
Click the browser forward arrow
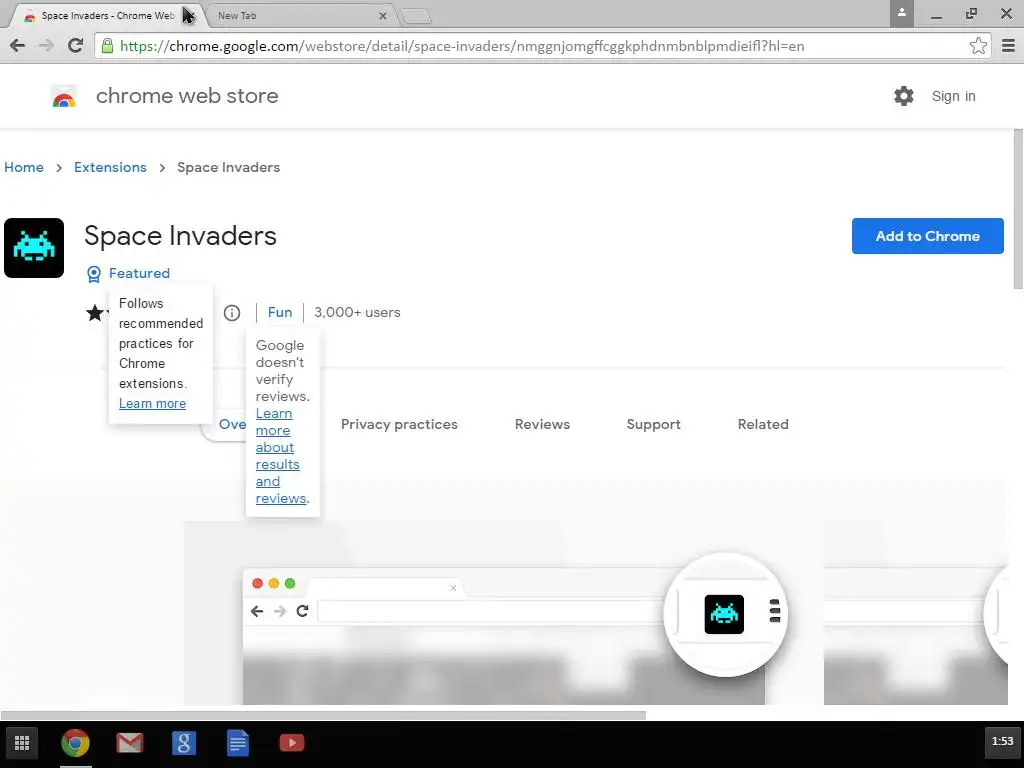[46, 45]
